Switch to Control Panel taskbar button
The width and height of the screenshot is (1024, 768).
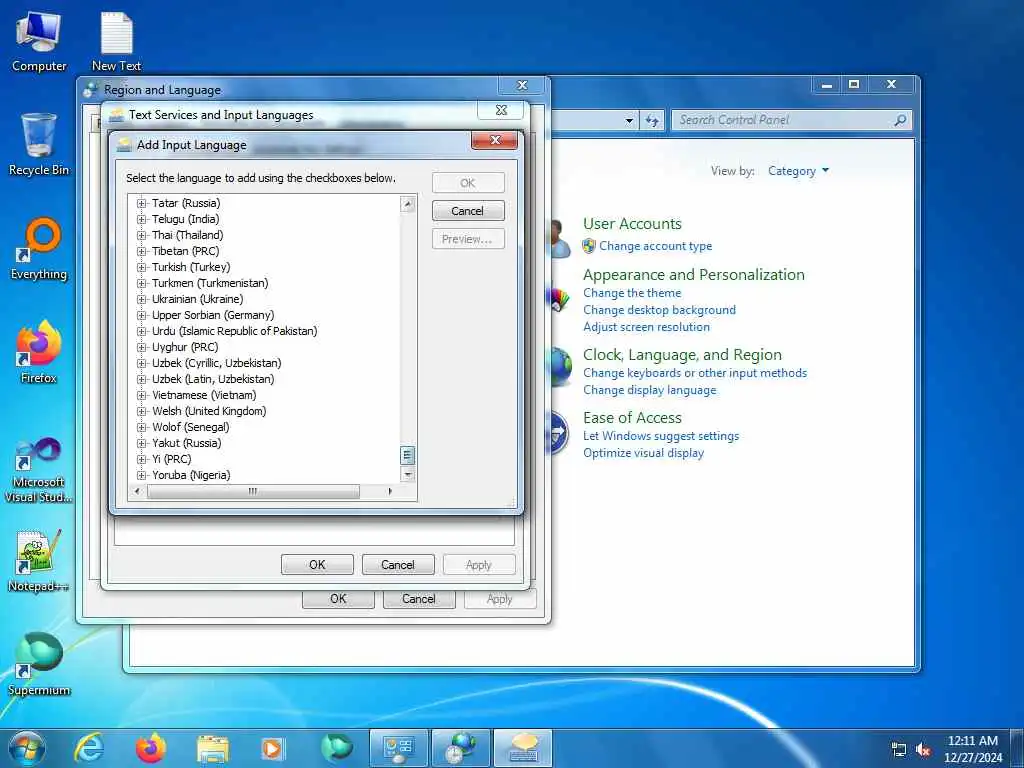point(399,748)
